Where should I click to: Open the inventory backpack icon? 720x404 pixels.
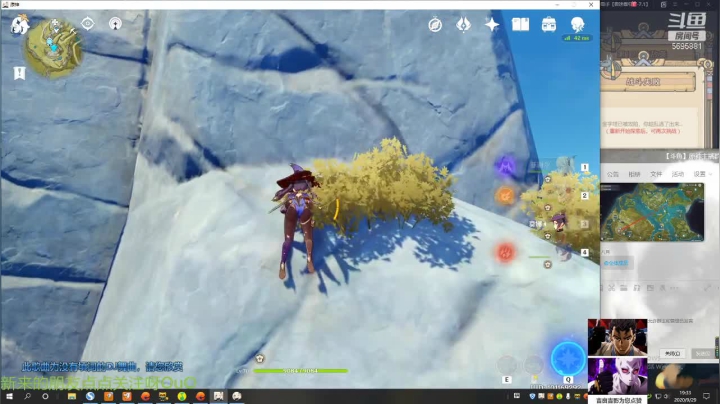tap(549, 24)
